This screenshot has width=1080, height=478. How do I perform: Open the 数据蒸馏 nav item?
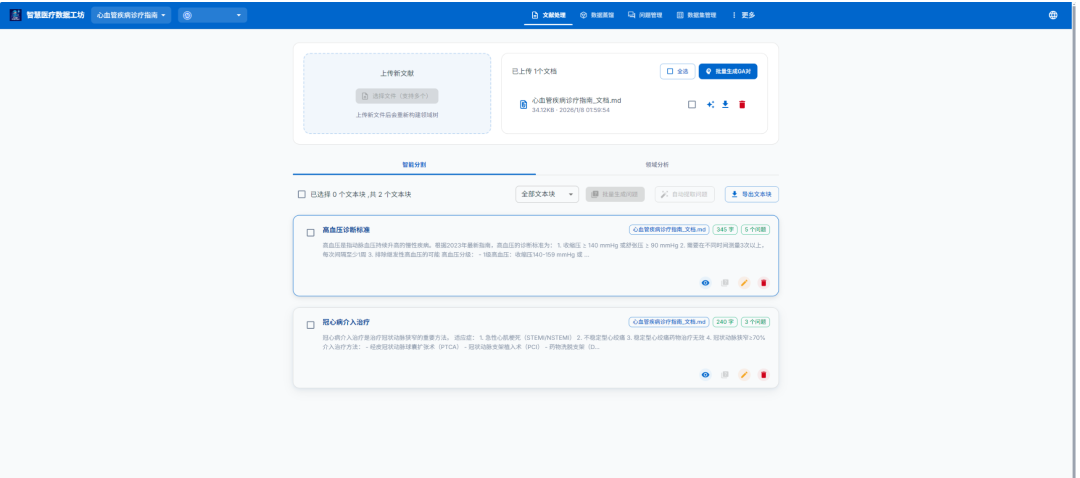click(596, 15)
